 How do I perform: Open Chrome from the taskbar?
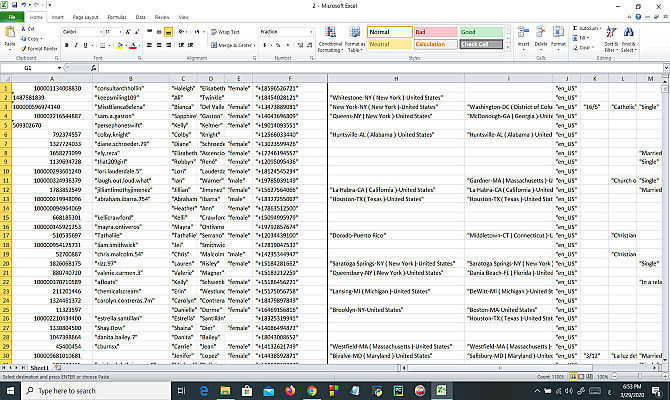[312, 391]
